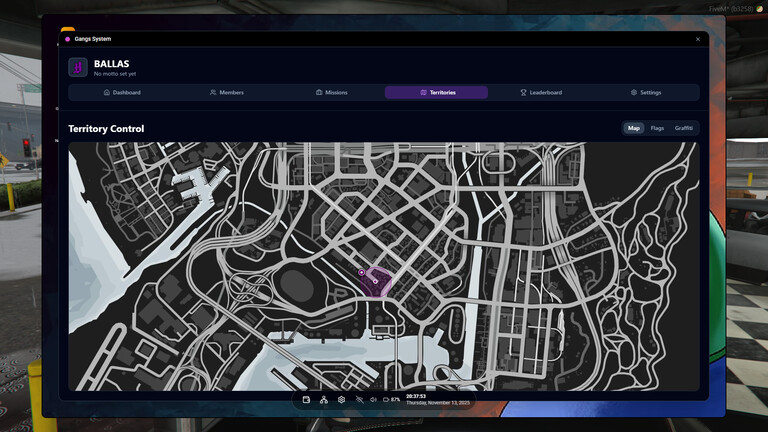Click the Territory Control heading
This screenshot has width=768, height=432.
pos(106,129)
